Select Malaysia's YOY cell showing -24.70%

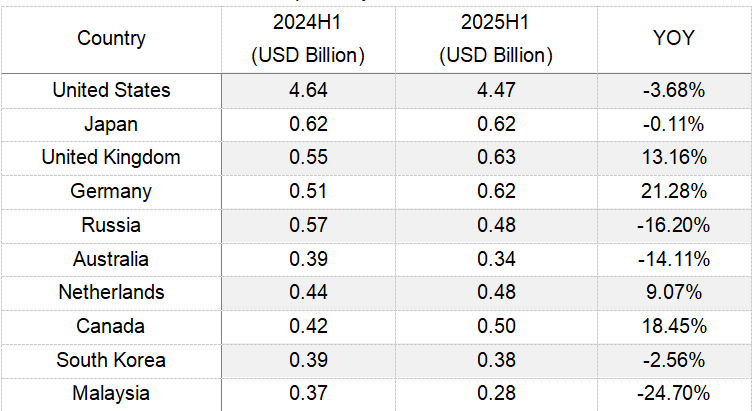[674, 393]
